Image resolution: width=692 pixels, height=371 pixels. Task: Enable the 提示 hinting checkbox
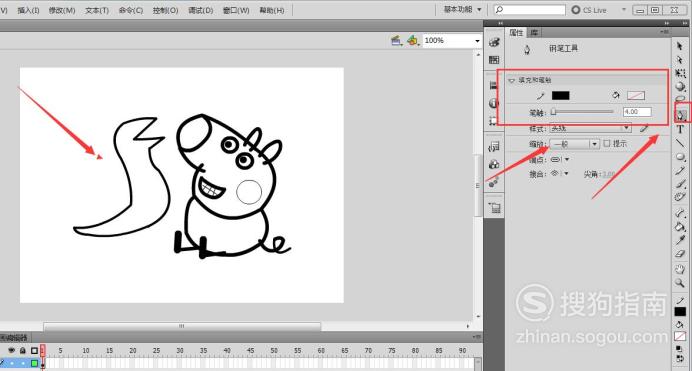tap(607, 143)
